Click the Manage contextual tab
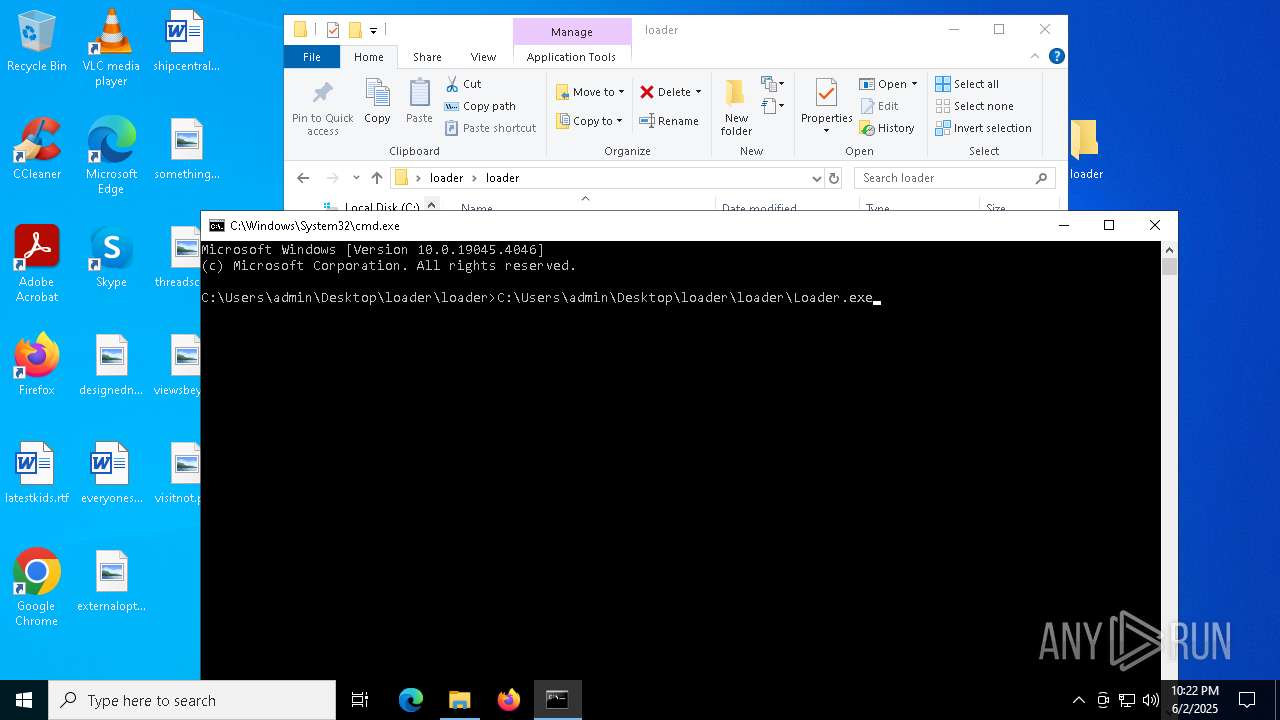Viewport: 1280px width, 720px height. click(572, 31)
